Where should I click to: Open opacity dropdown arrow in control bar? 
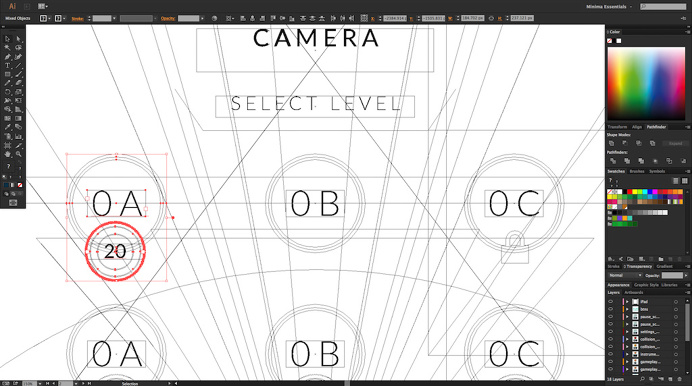(203, 19)
